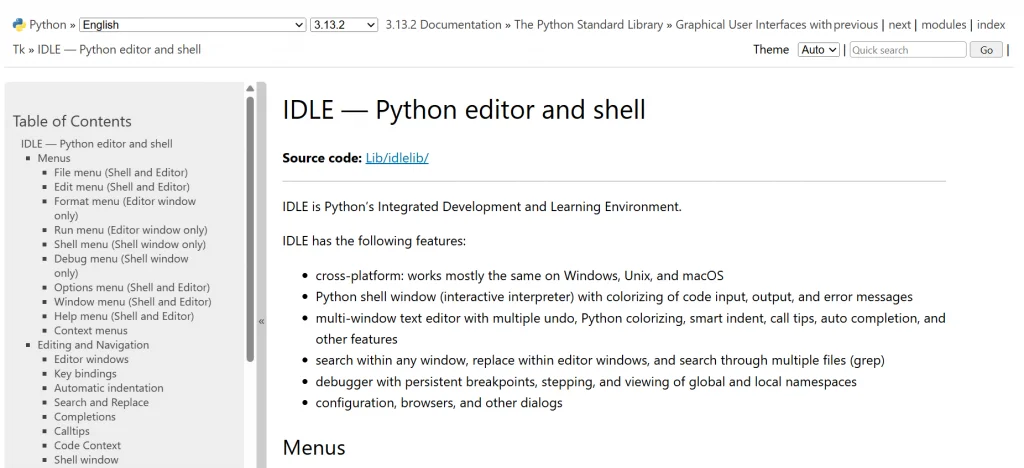Open the general index link
The image size is (1024, 468).
(991, 25)
